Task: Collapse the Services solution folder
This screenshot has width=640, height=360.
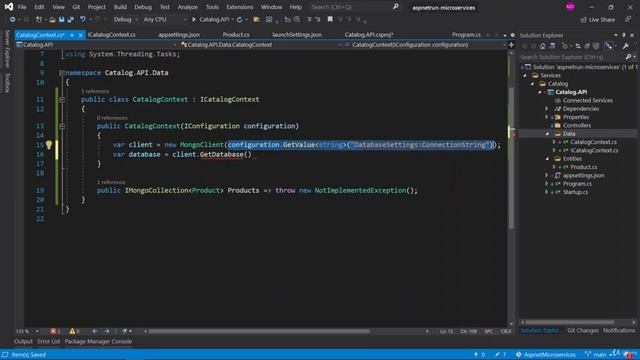Action: [x=525, y=76]
